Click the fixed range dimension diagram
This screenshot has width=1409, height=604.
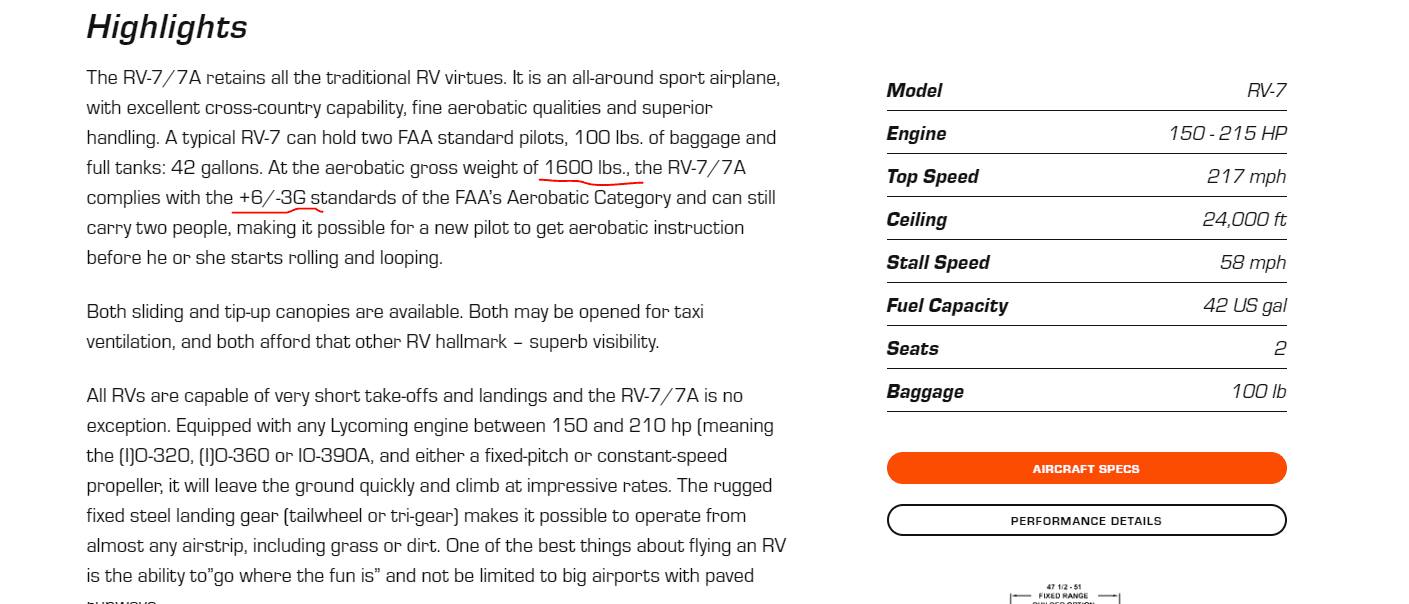point(1065,593)
